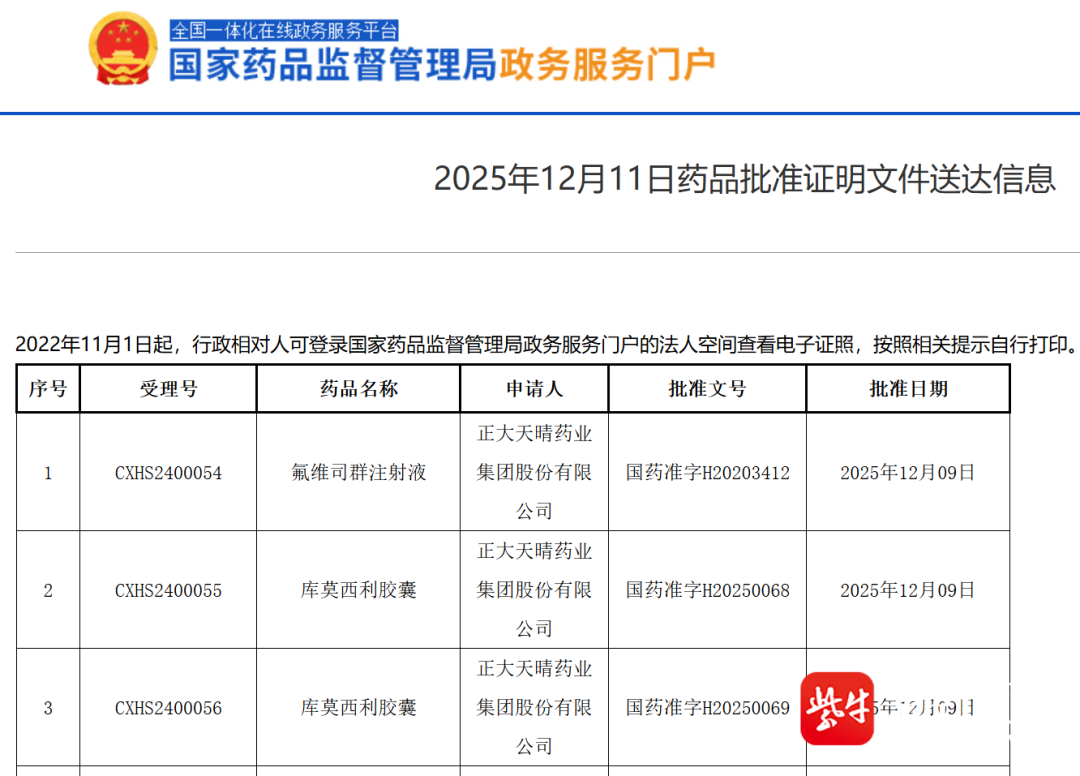The image size is (1080, 776).
Task: Select the orange 政务服务门户 text
Action: point(607,66)
